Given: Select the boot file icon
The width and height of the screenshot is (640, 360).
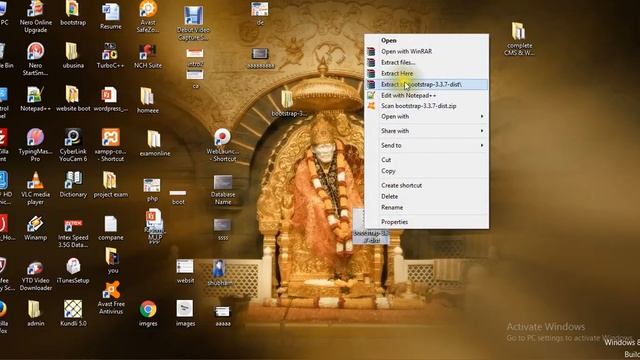Looking at the screenshot, I should click(x=178, y=197).
